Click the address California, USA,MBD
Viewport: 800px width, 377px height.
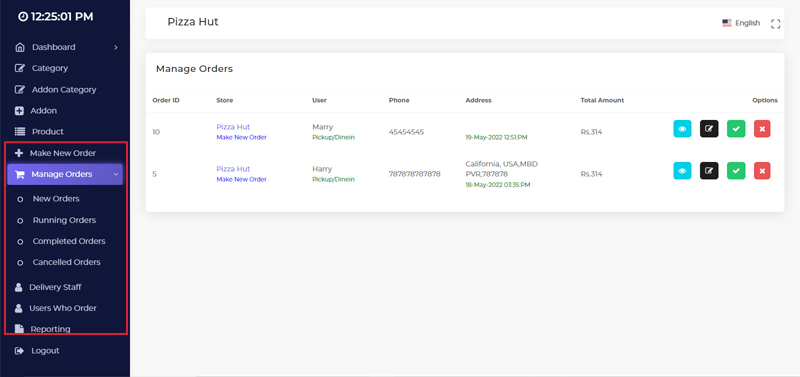pyautogui.click(x=502, y=164)
